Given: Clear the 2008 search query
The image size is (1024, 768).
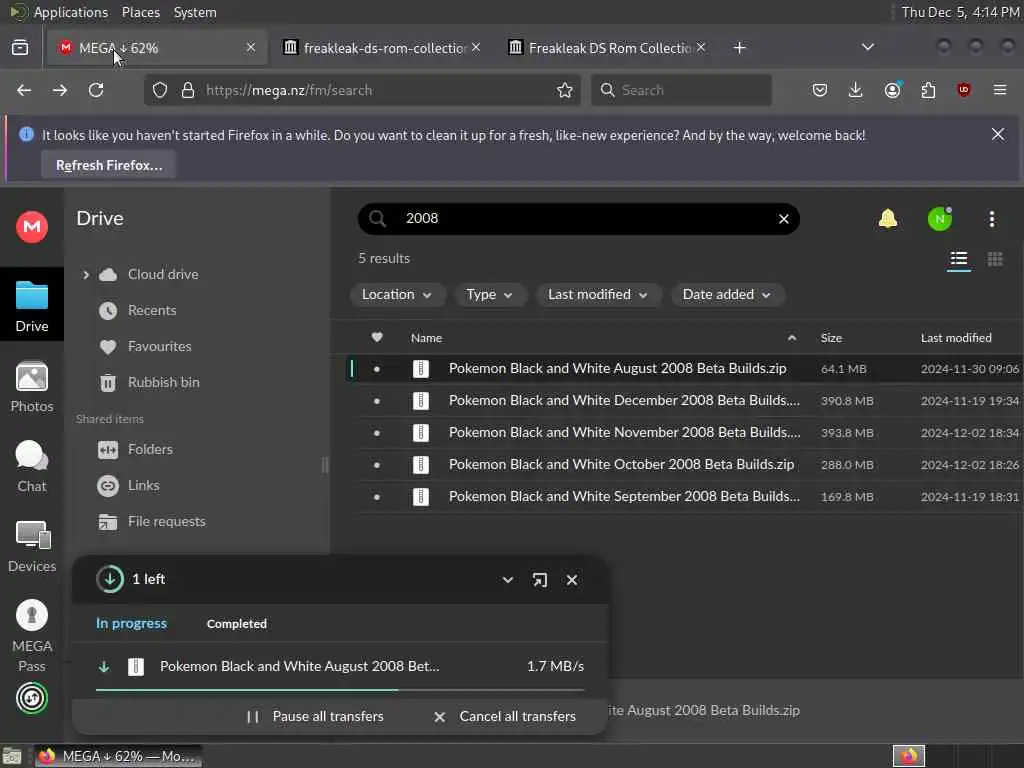Looking at the screenshot, I should pos(784,219).
